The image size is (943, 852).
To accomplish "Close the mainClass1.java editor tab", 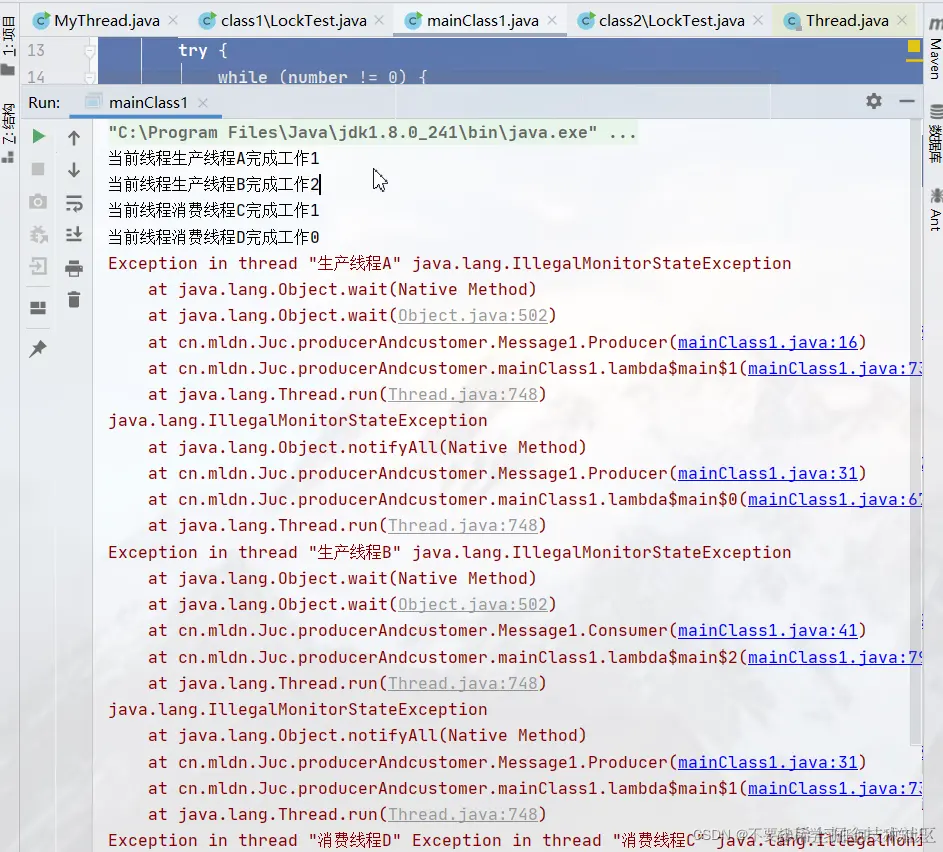I will click(552, 20).
